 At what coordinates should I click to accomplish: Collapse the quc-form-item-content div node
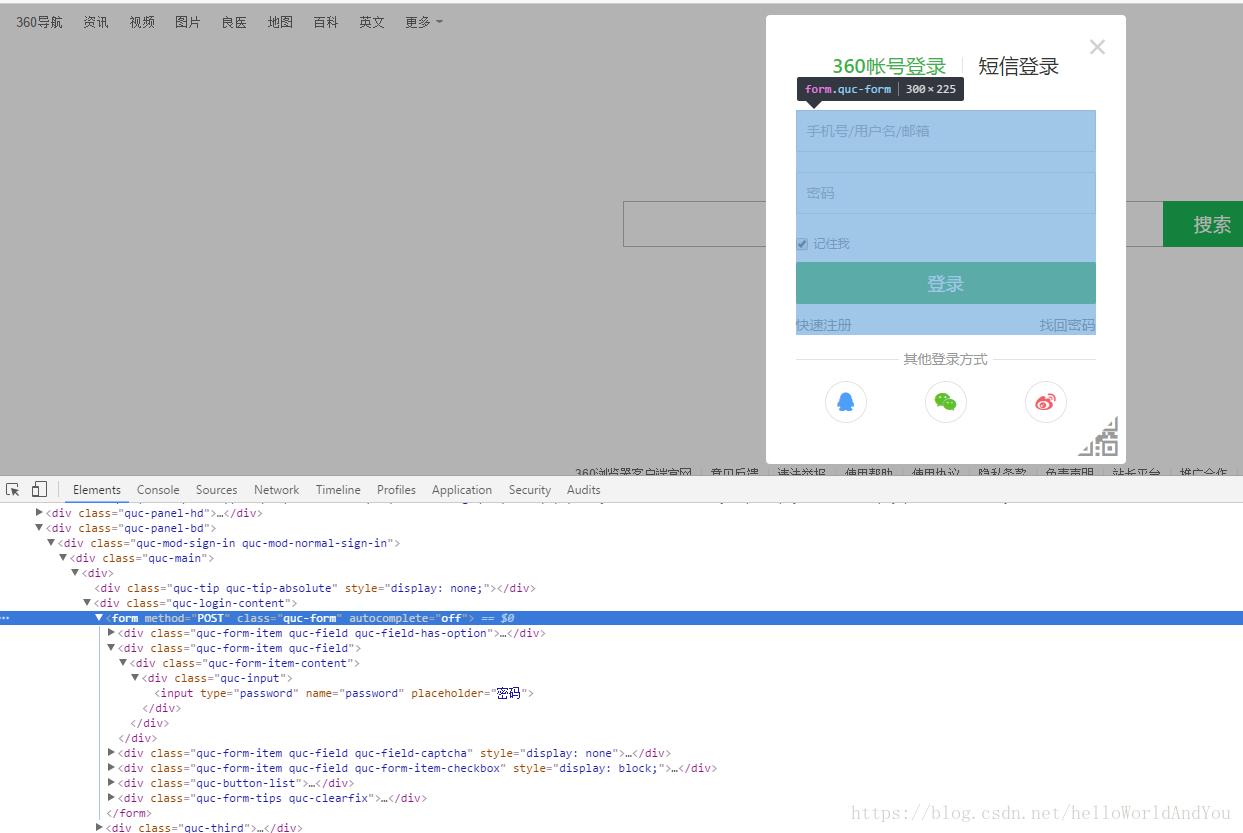pyautogui.click(x=123, y=663)
